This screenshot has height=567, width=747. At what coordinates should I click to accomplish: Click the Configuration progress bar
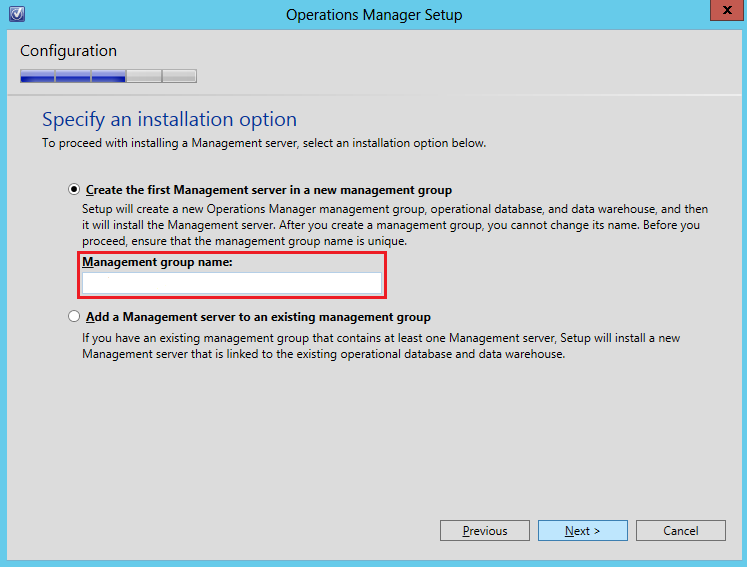[108, 76]
